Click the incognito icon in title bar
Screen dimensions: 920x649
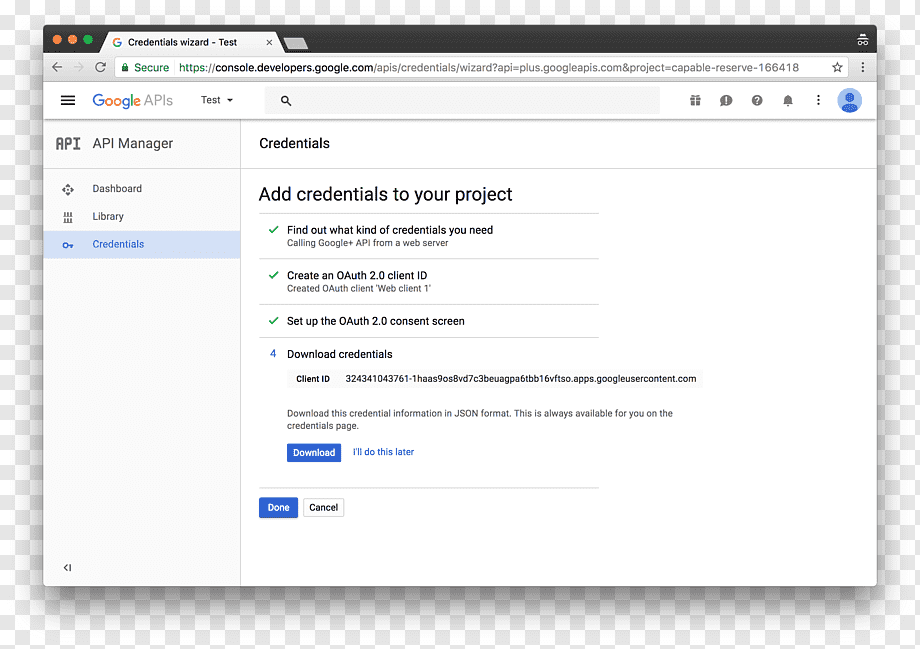(862, 39)
